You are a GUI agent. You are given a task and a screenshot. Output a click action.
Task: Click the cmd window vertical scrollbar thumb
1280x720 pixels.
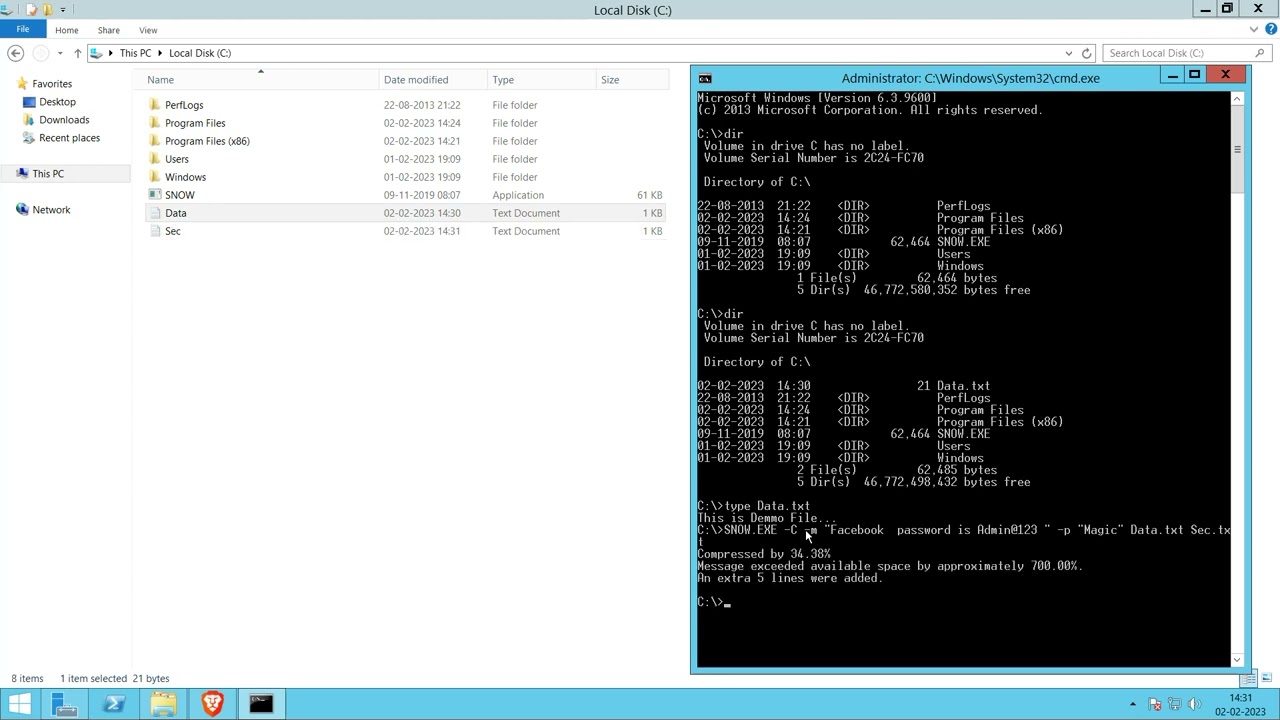[x=1237, y=150]
